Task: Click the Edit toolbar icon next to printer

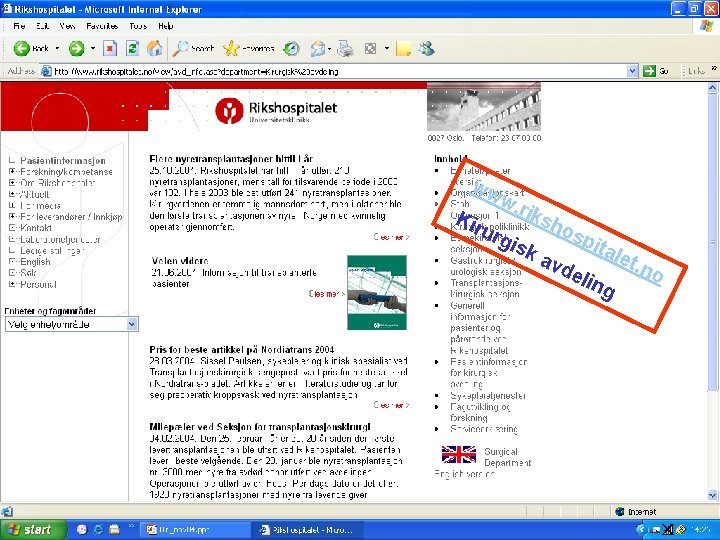Action: 370,48
